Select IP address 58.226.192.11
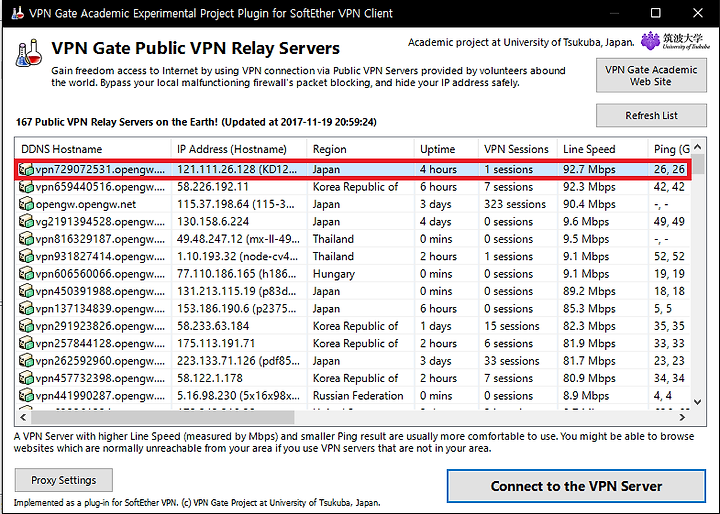This screenshot has width=720, height=514. coord(213,187)
